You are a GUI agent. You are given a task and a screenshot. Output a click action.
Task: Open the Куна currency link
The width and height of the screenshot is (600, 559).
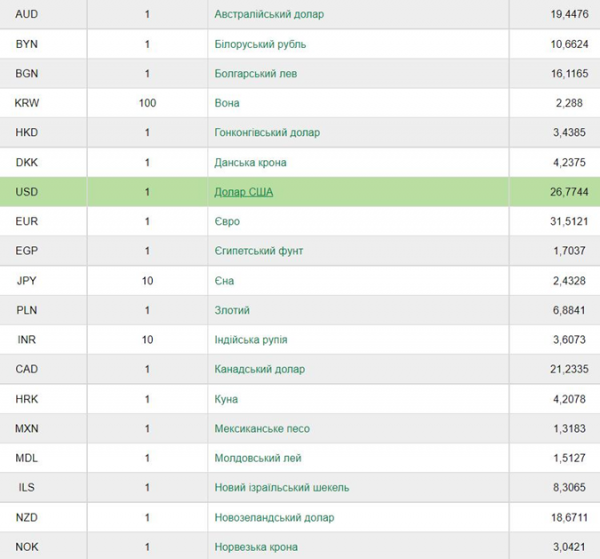(226, 399)
